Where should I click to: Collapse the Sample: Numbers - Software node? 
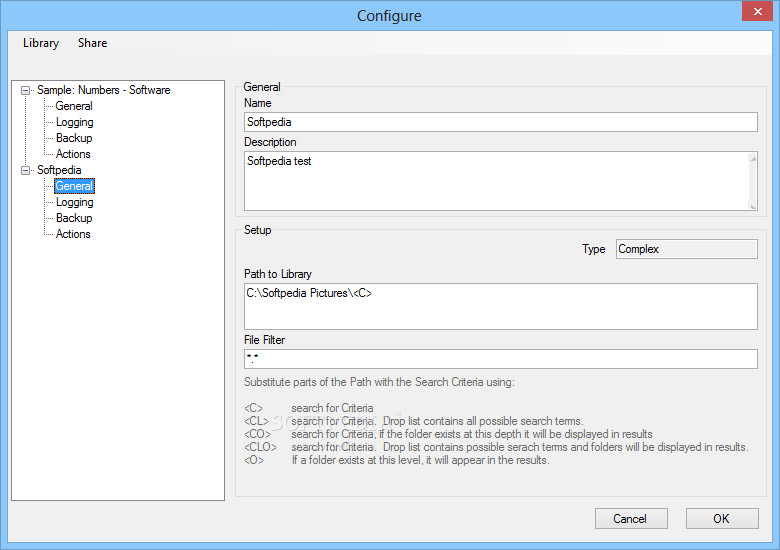click(25, 91)
